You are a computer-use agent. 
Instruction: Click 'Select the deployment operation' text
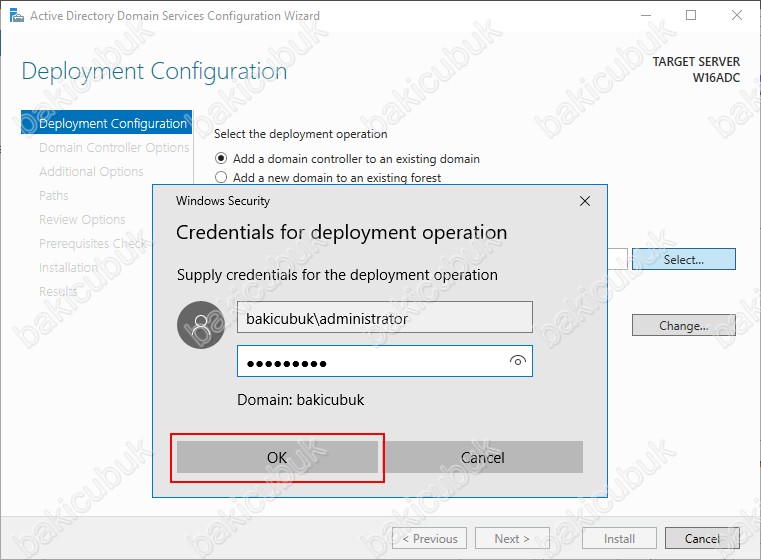coord(300,134)
